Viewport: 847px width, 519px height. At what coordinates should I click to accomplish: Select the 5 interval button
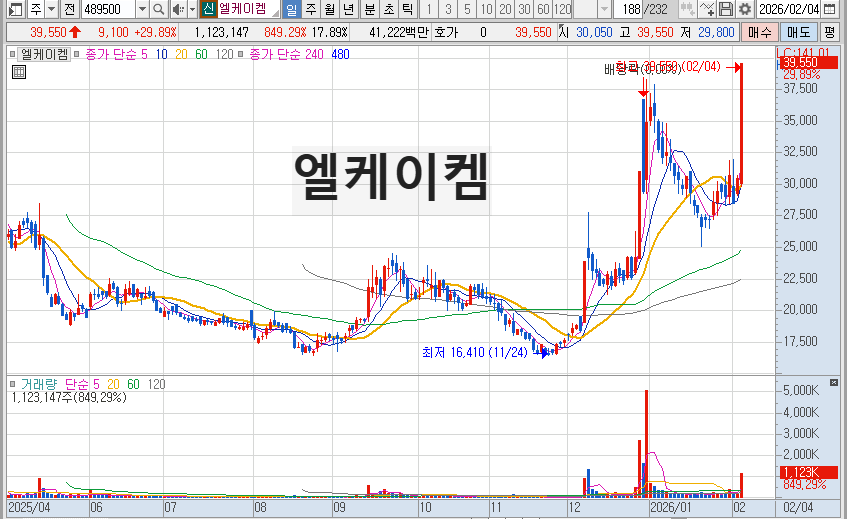pyautogui.click(x=467, y=9)
